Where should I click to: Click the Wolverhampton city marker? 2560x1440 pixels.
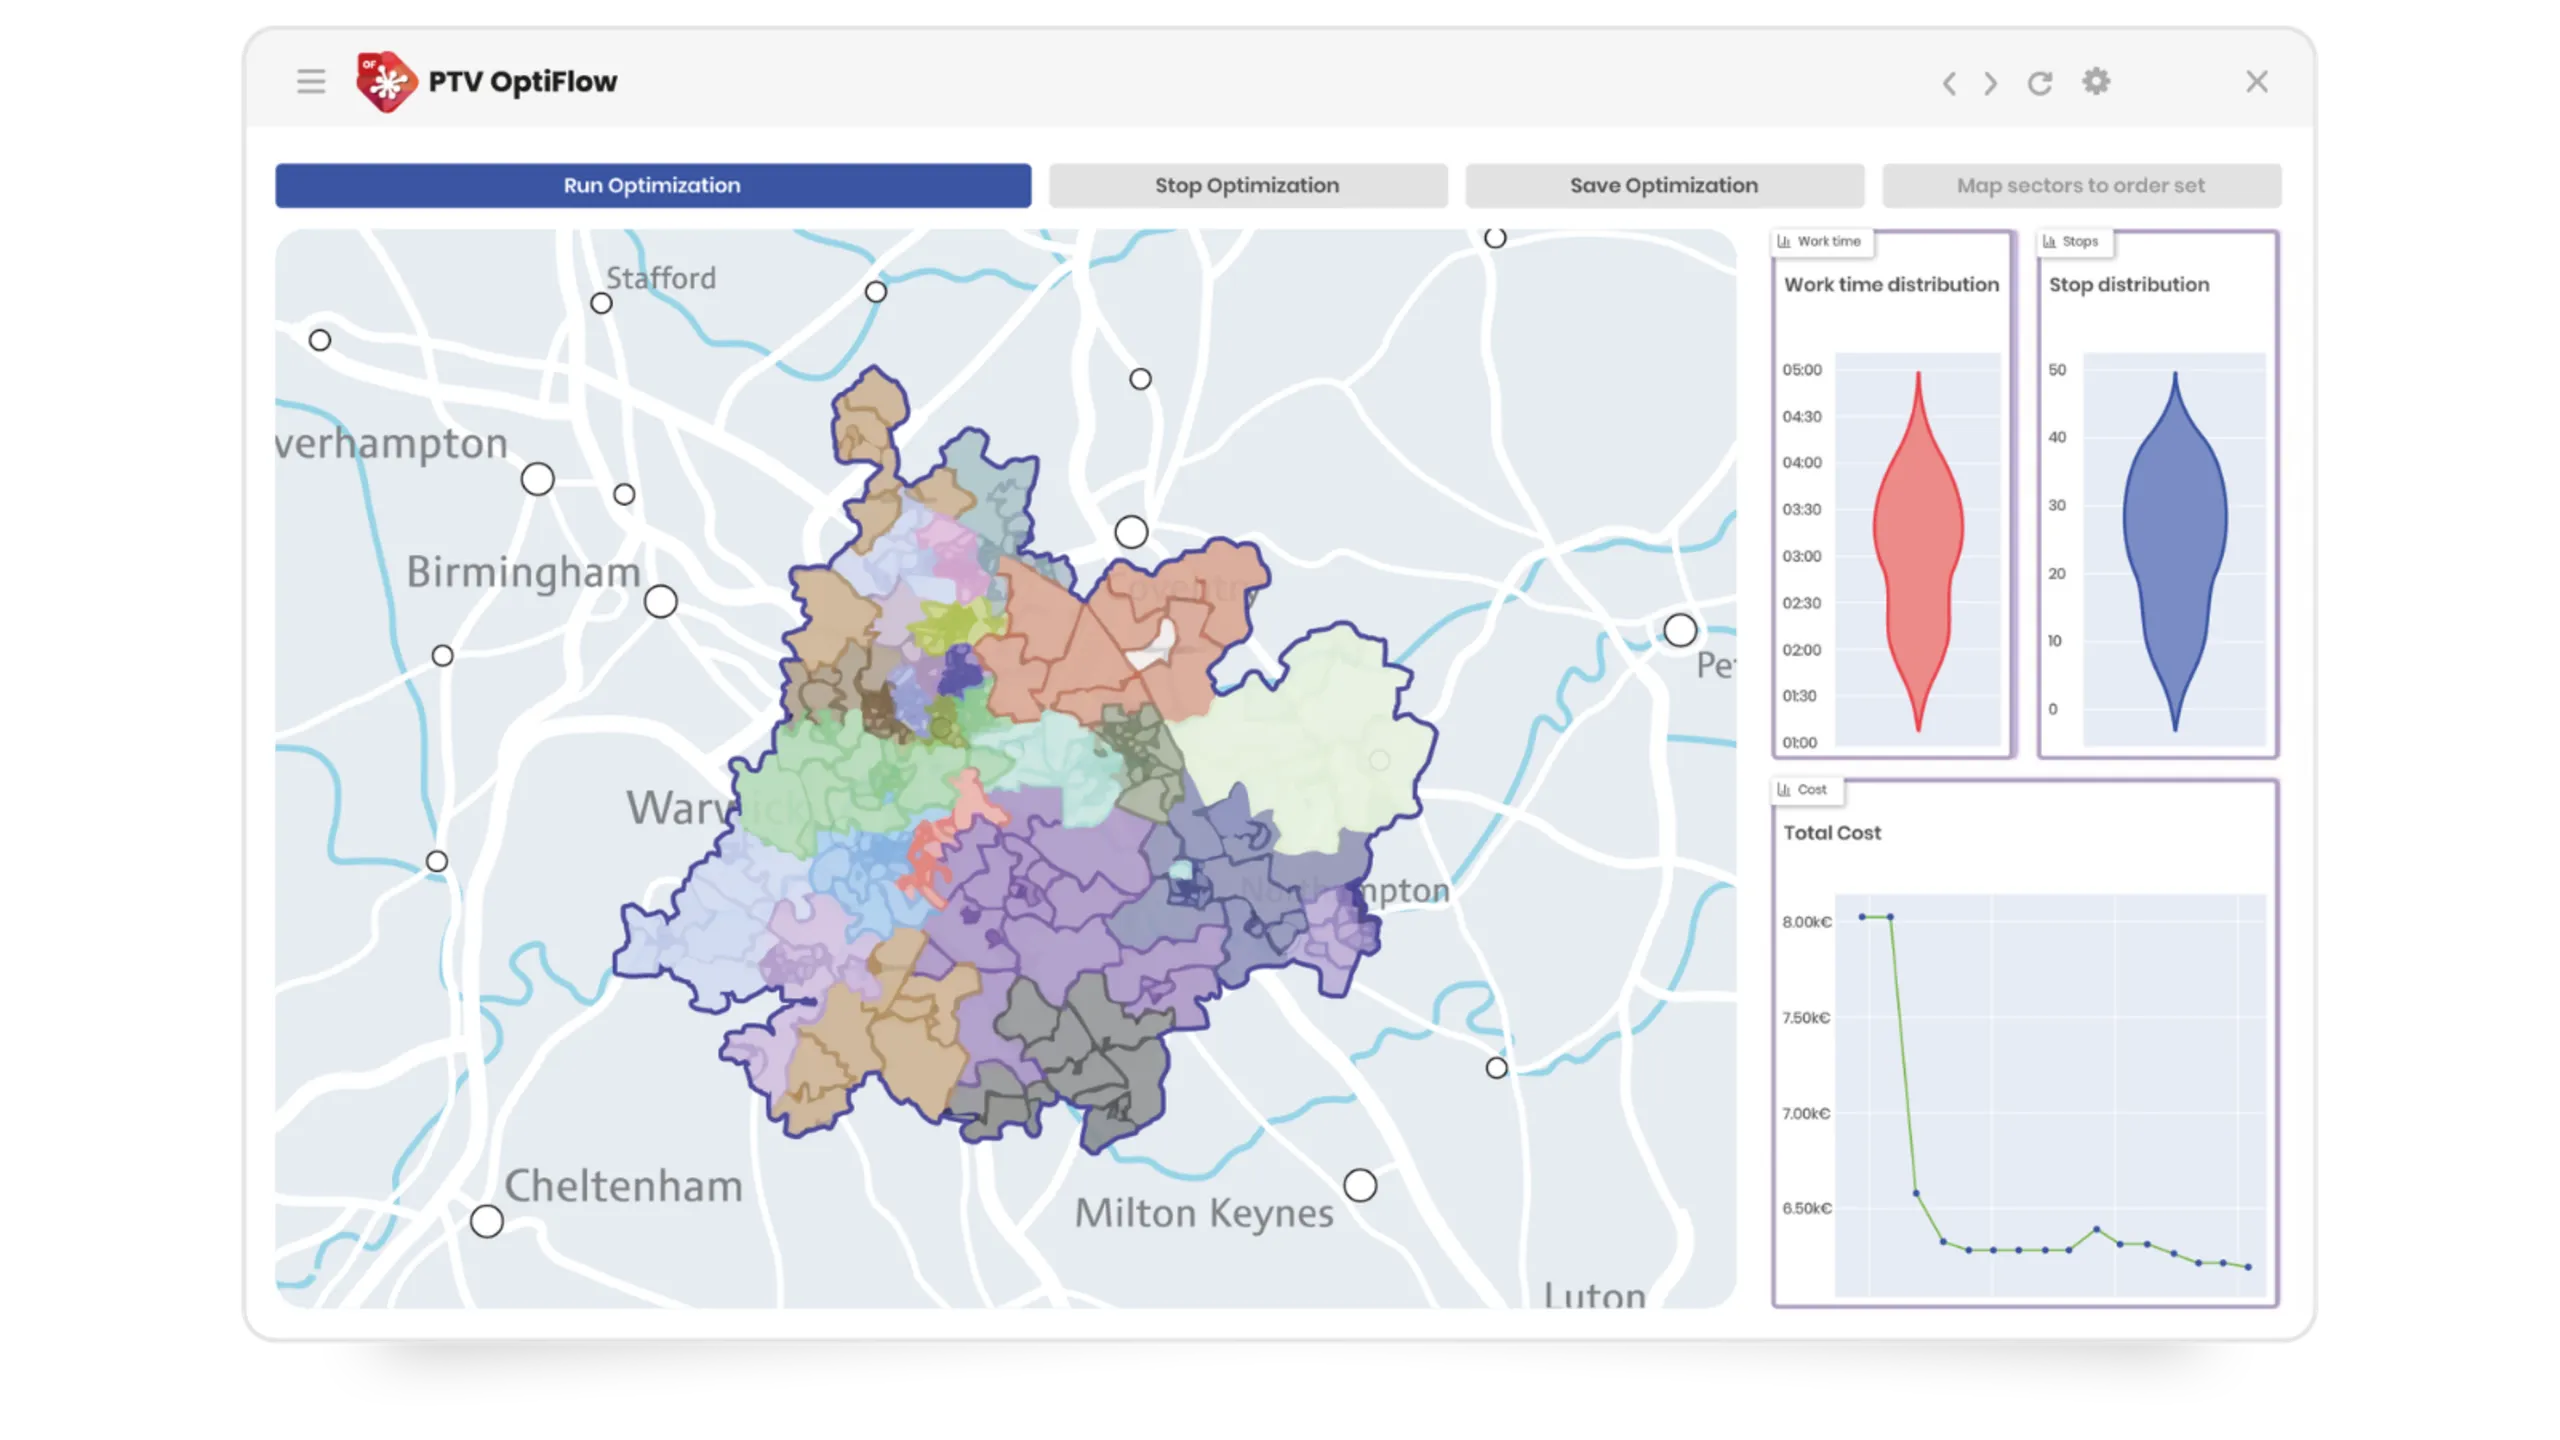[x=538, y=479]
